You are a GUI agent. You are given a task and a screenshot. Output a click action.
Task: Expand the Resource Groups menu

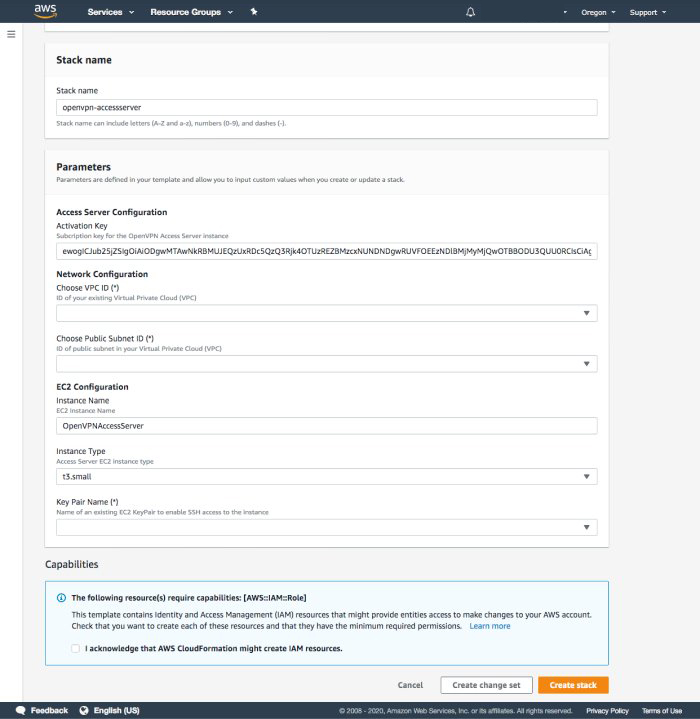tap(192, 12)
